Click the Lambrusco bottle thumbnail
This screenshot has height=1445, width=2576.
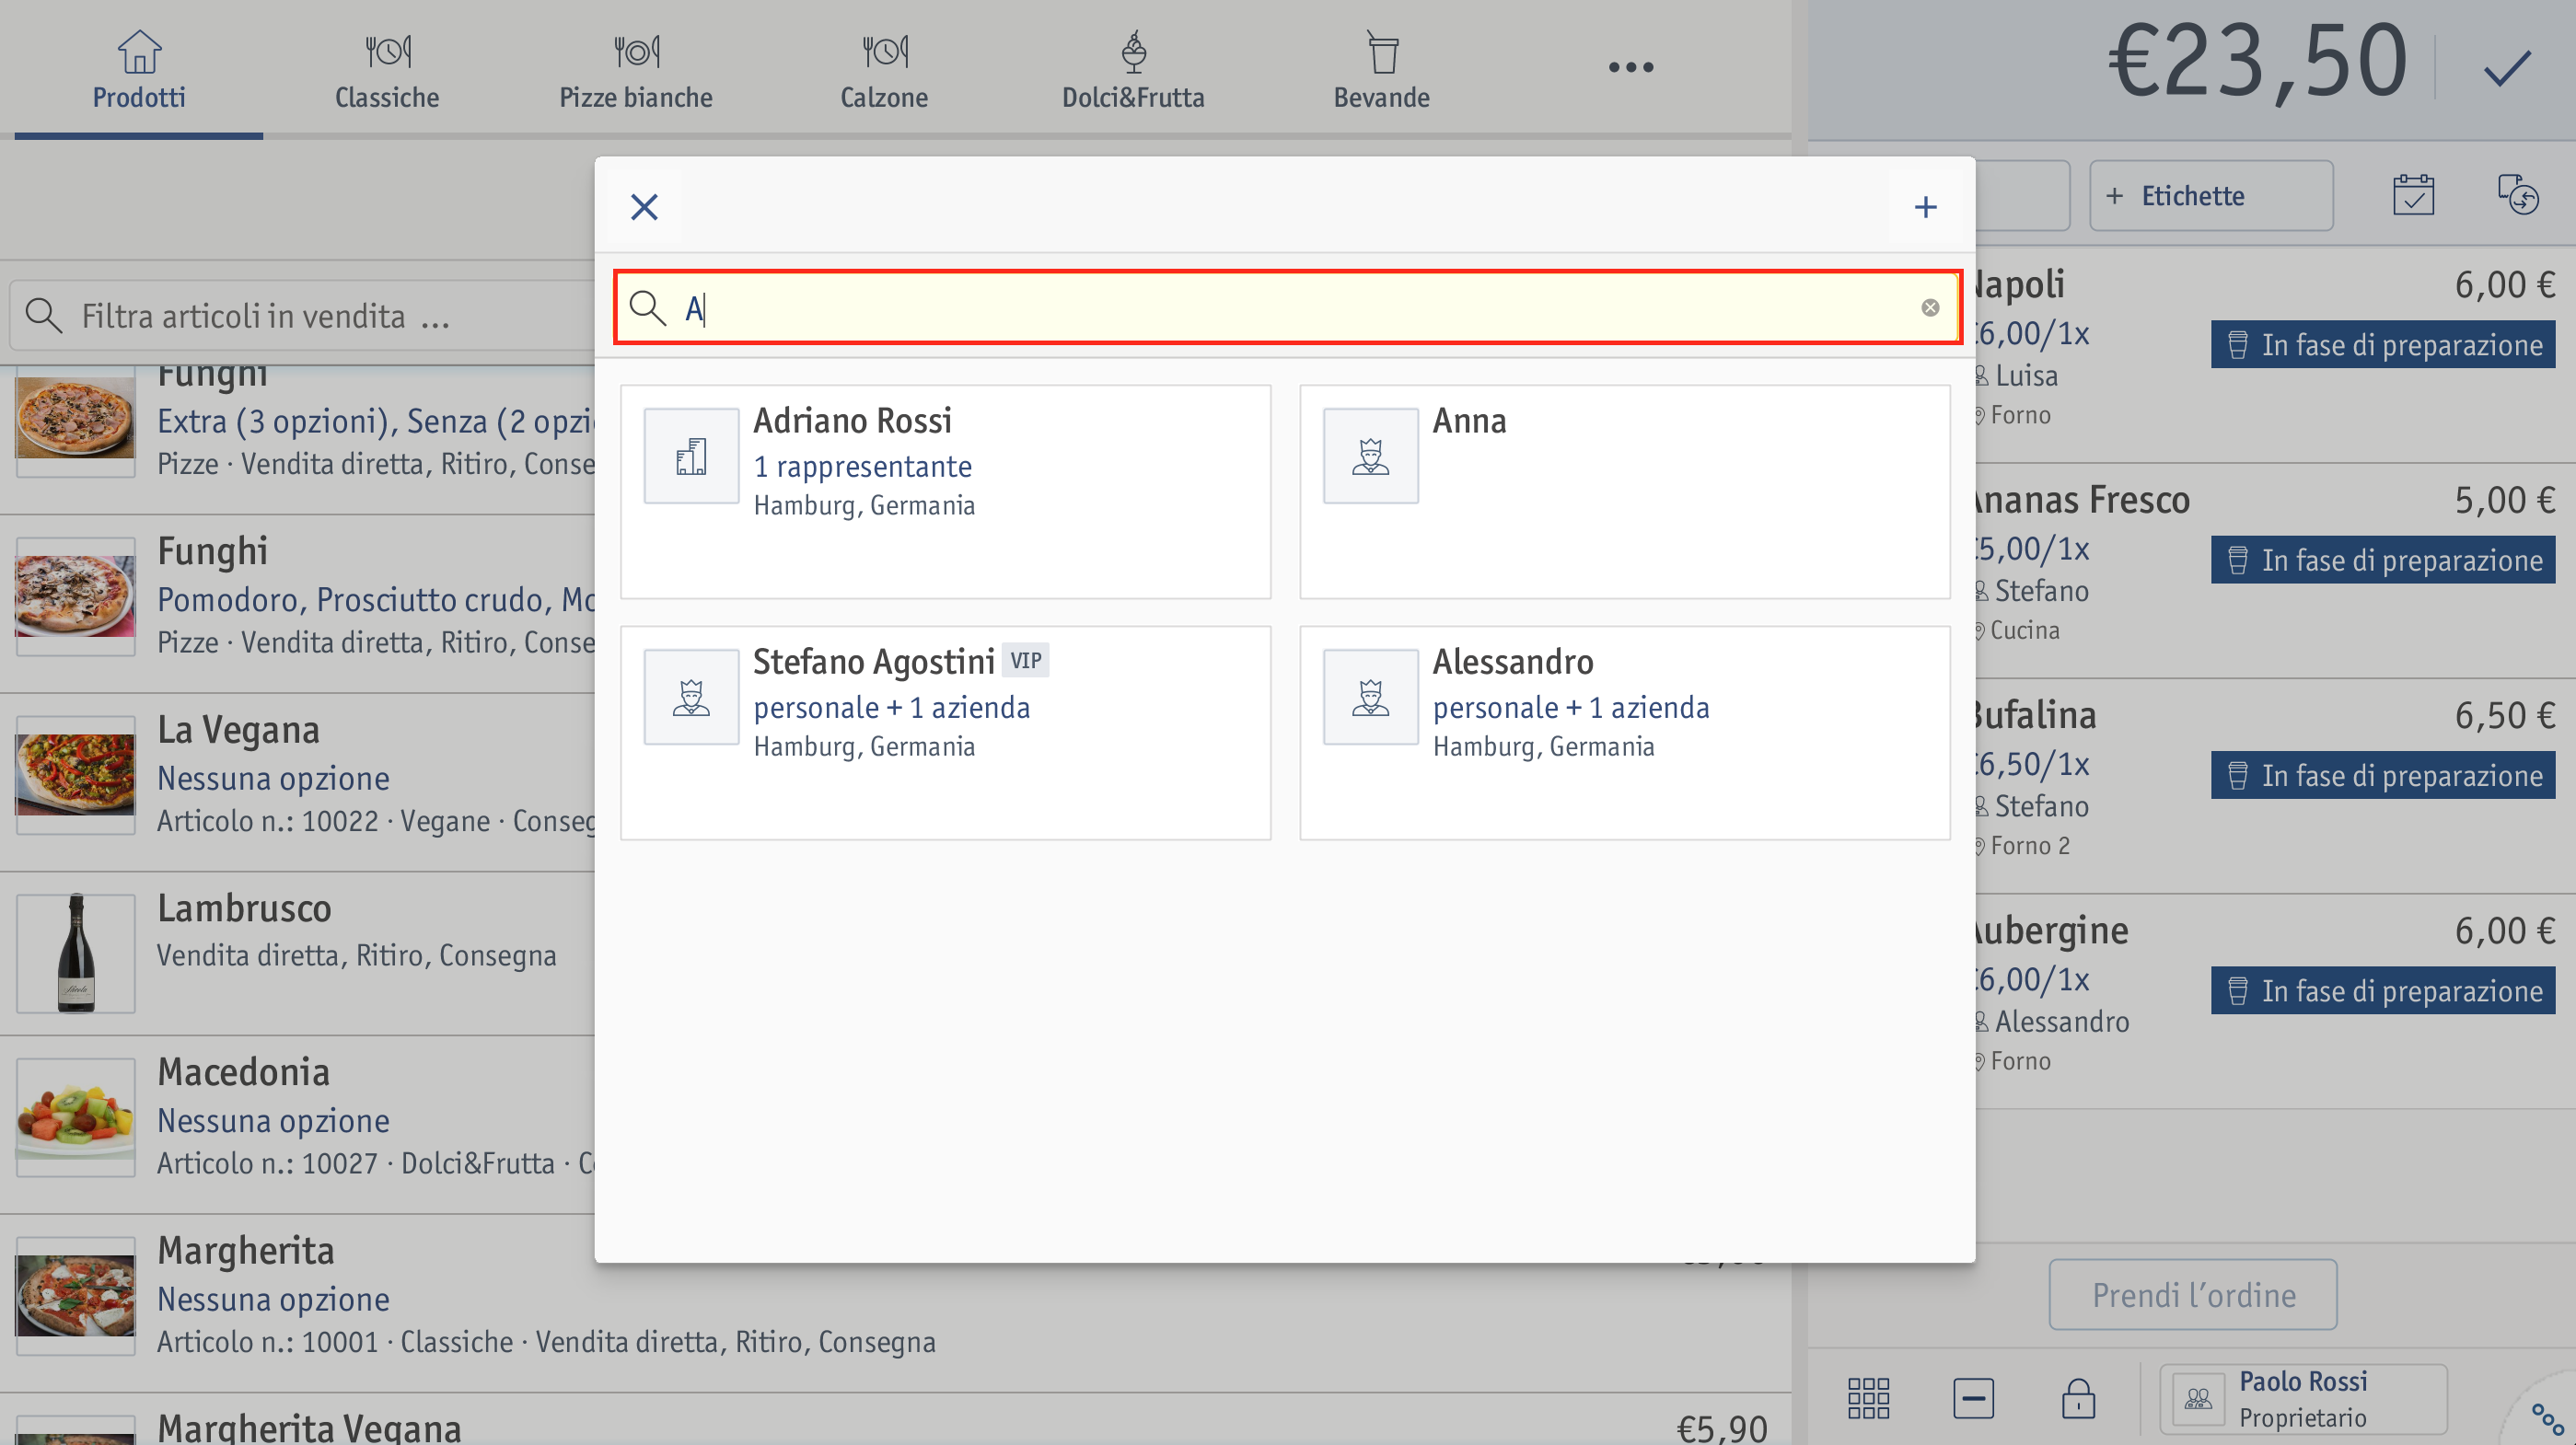coord(76,953)
